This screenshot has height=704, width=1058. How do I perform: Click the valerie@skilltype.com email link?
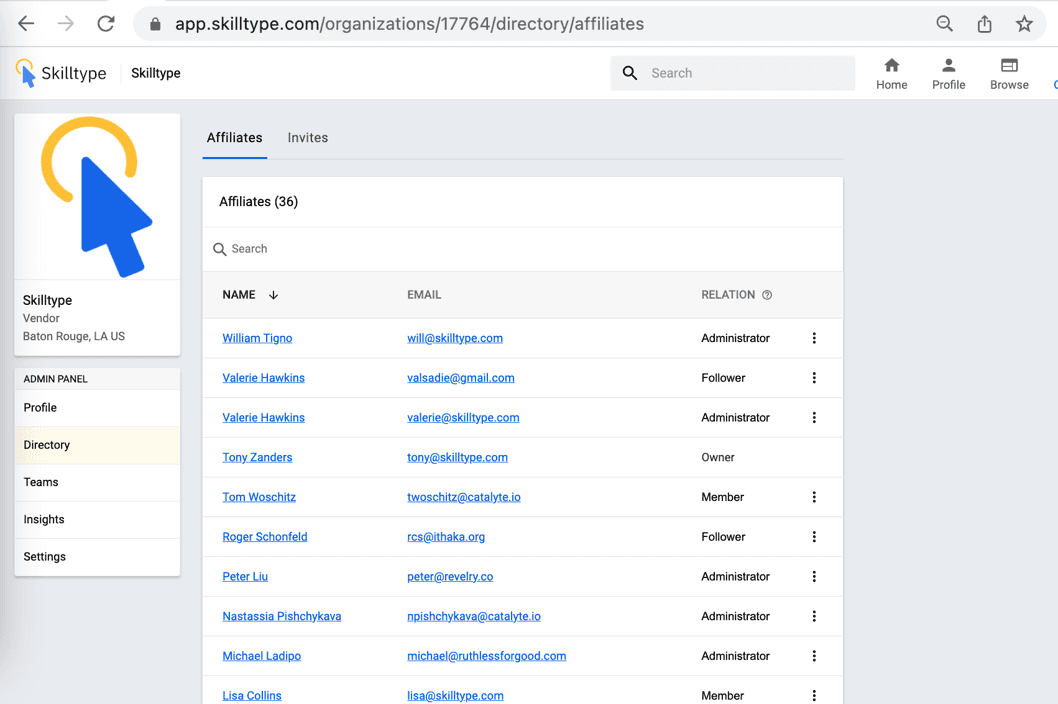463,418
